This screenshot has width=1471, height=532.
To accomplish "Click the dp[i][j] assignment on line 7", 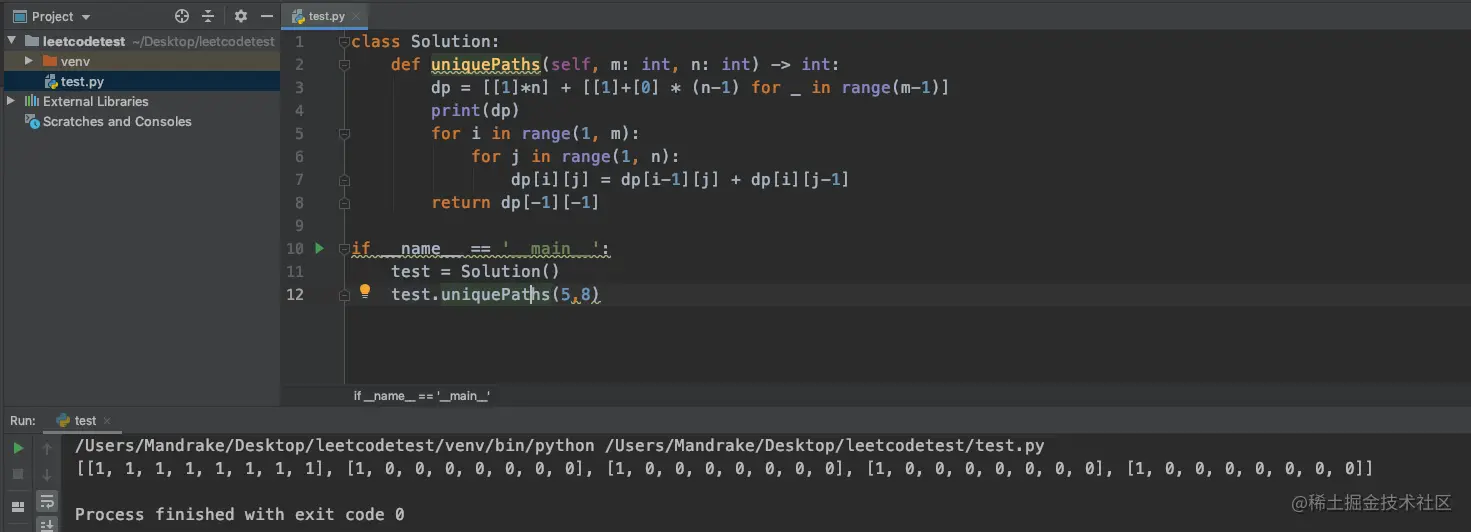I will tap(680, 180).
